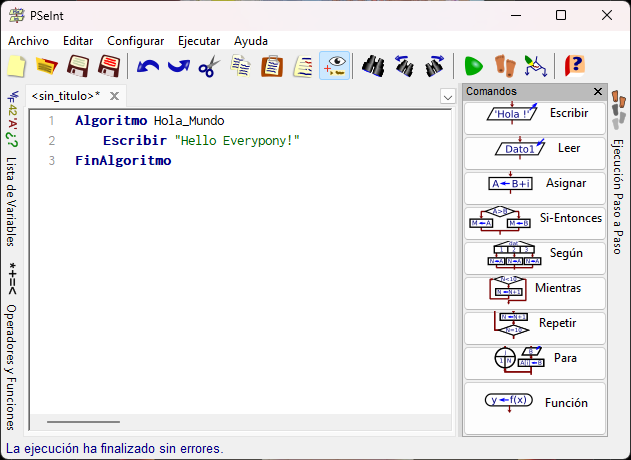
Task: Toggle the eye command-help toolbar button
Action: point(334,66)
